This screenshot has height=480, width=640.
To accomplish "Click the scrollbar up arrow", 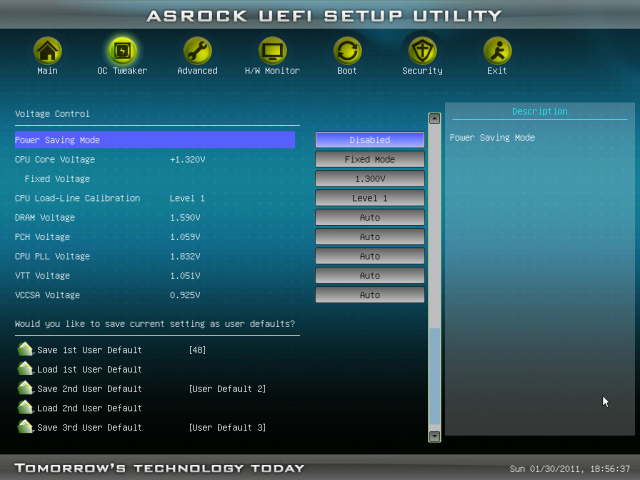I will 434,118.
